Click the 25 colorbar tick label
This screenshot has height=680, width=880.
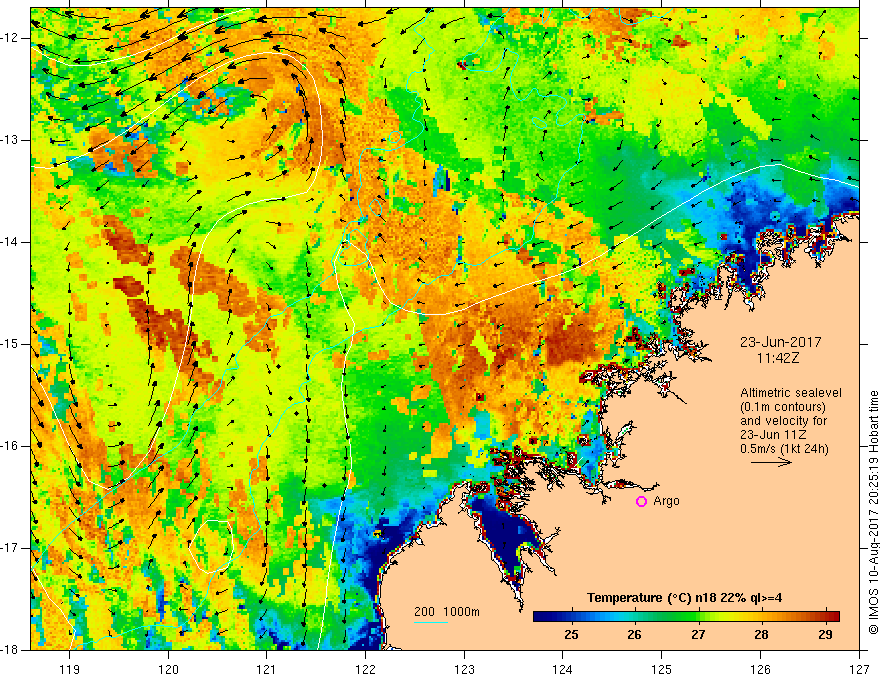tap(571, 635)
